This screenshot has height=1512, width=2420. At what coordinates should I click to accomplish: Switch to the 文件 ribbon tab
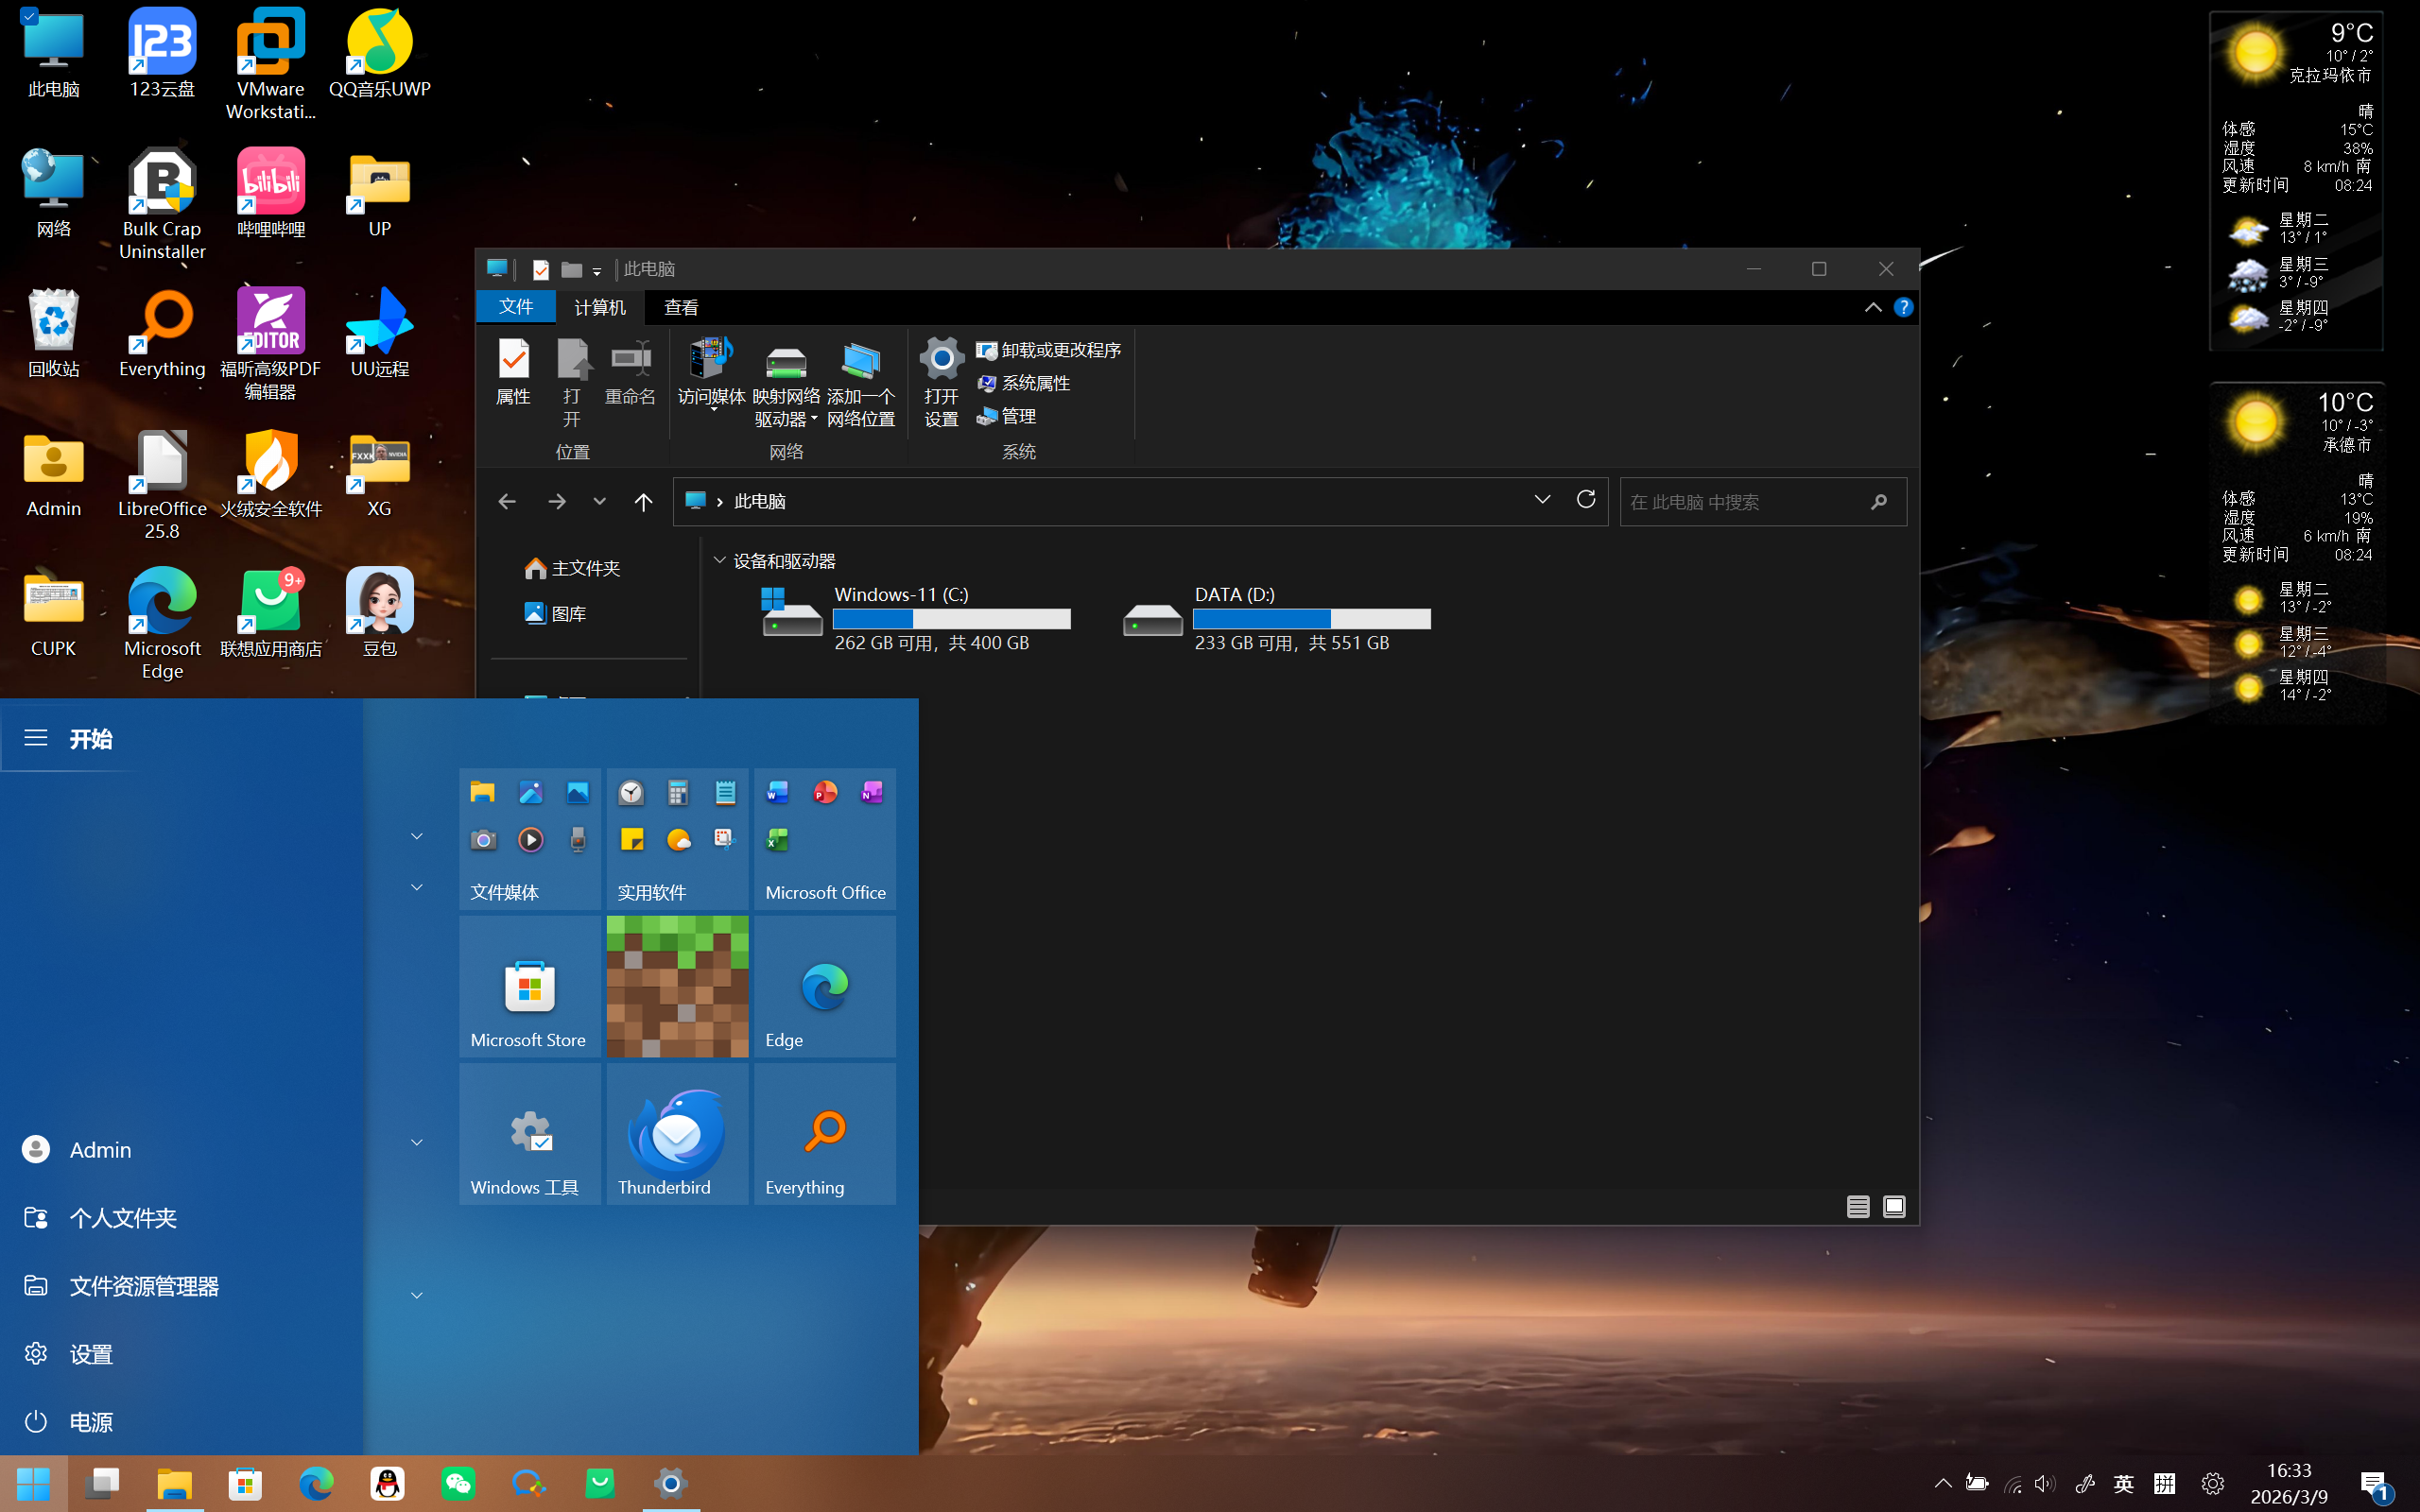(x=516, y=307)
